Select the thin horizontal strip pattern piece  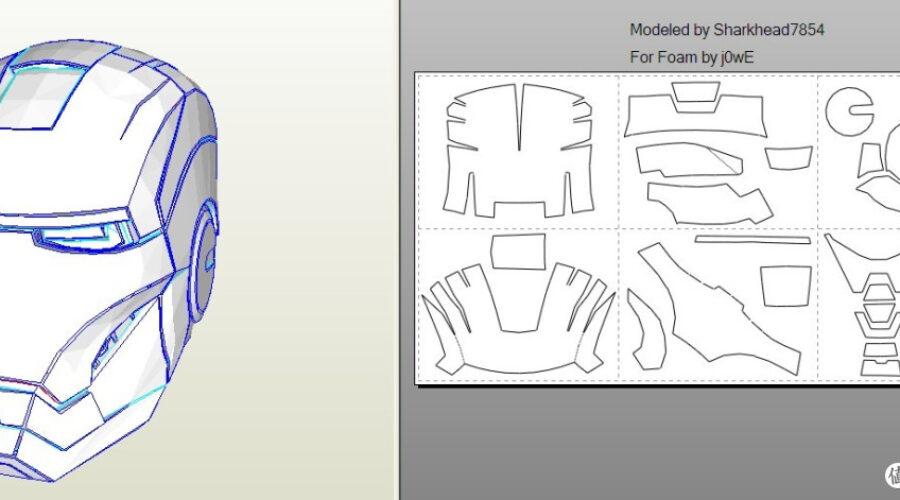tap(752, 239)
